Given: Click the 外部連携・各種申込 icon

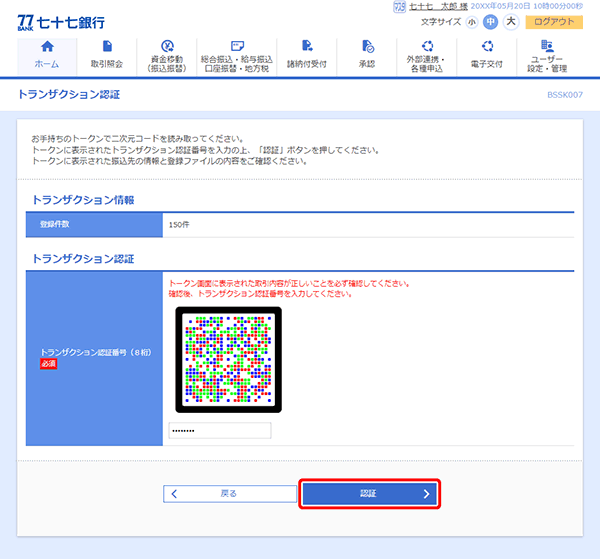Looking at the screenshot, I should click(427, 46).
